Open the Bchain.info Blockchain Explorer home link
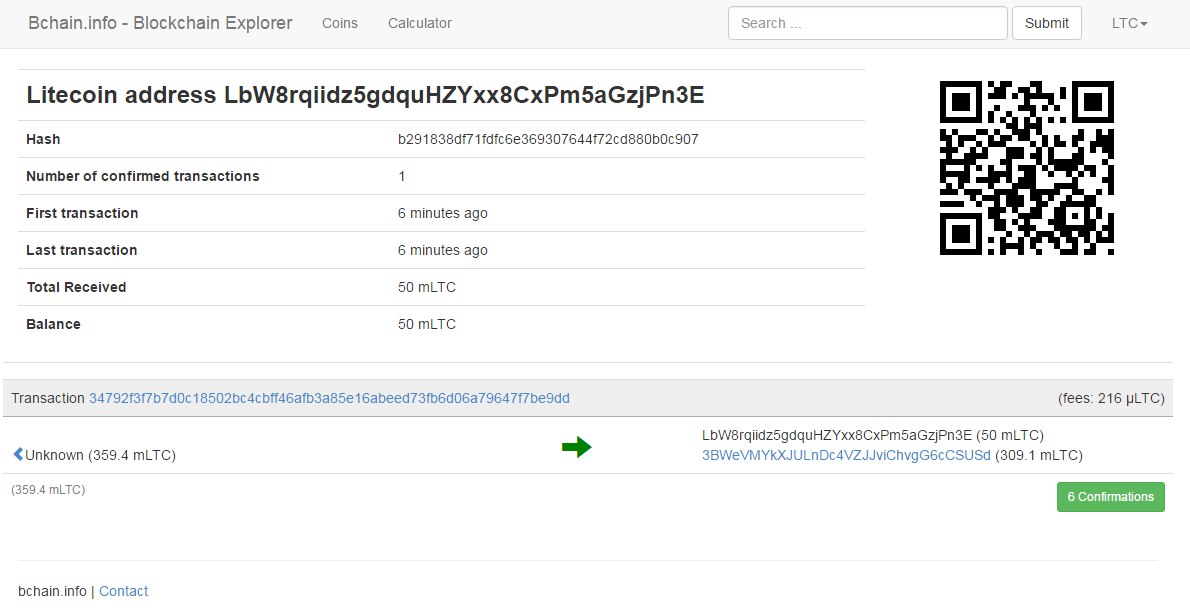1190x616 pixels. [160, 23]
